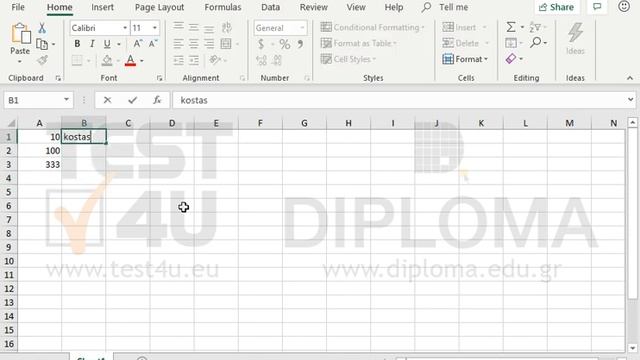Apply Comma Style
The height and width of the screenshot is (360, 640).
click(300, 44)
